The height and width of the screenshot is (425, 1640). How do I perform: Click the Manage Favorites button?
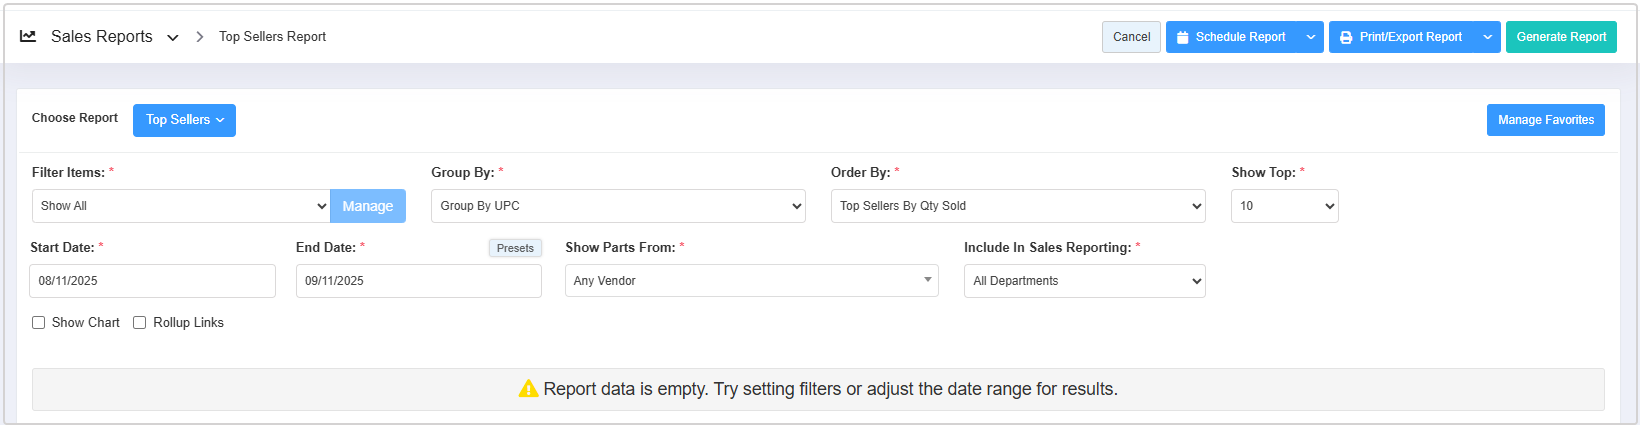pyautogui.click(x=1545, y=120)
